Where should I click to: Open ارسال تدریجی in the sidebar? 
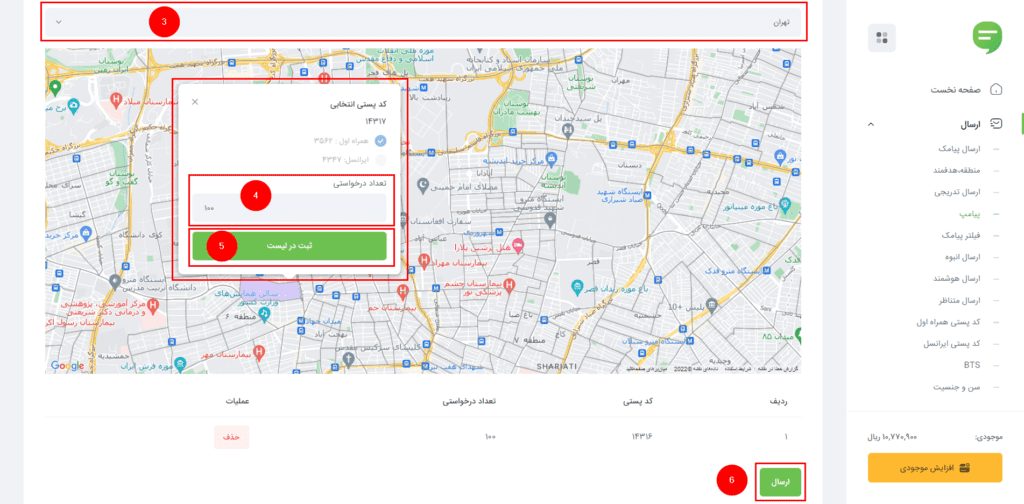tap(957, 192)
